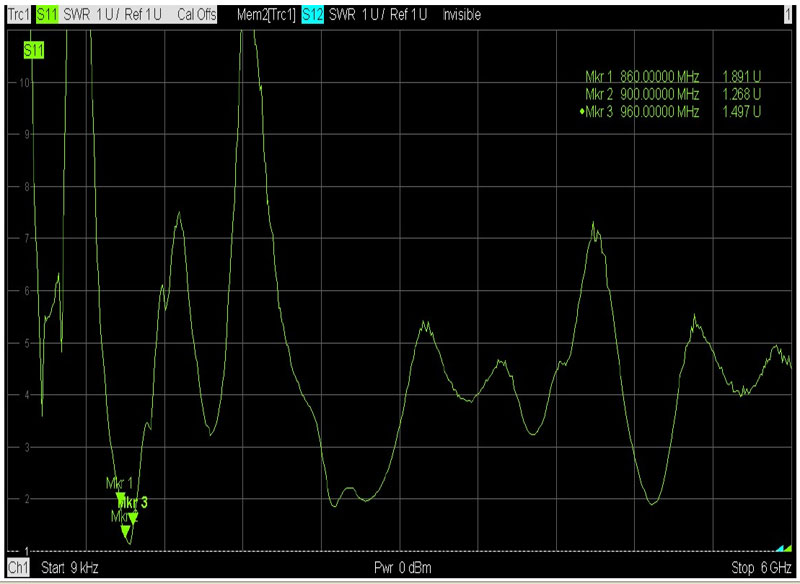Click the Trc1 trace name label
Screen dimensions: 800x584
pos(19,15)
